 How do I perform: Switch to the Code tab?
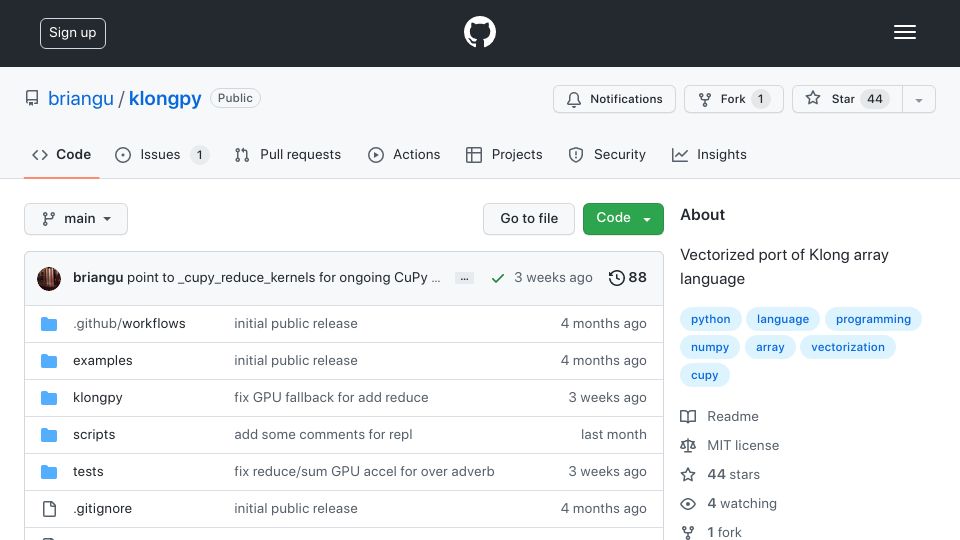click(62, 155)
